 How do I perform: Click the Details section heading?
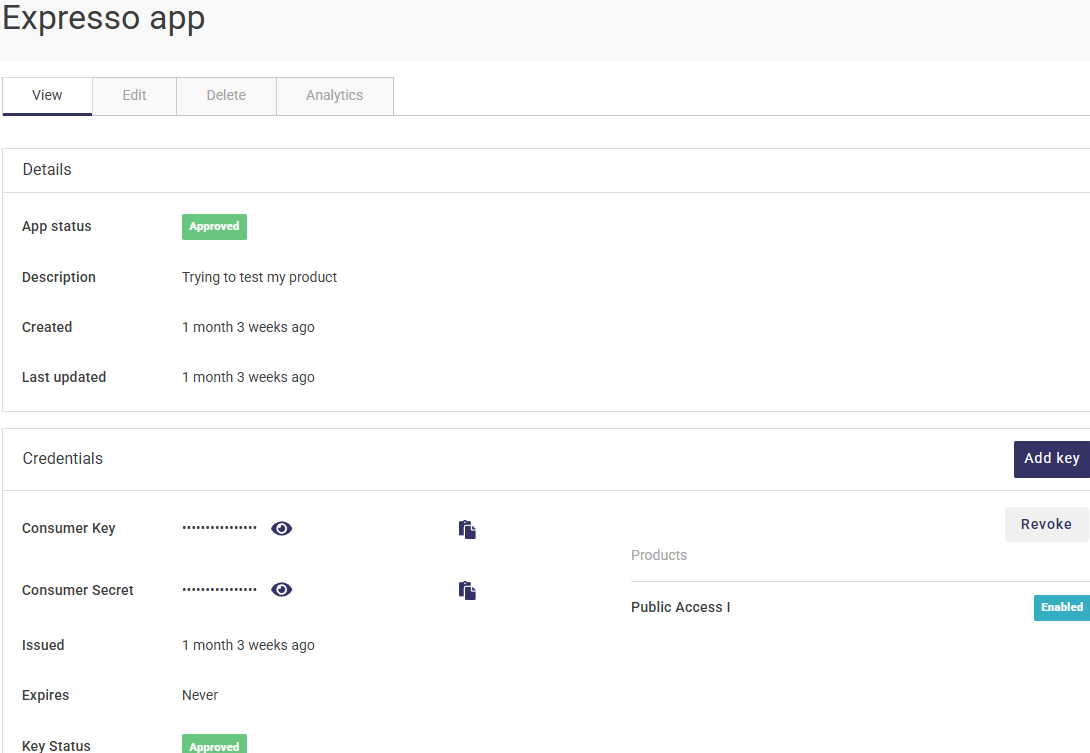pyautogui.click(x=47, y=170)
